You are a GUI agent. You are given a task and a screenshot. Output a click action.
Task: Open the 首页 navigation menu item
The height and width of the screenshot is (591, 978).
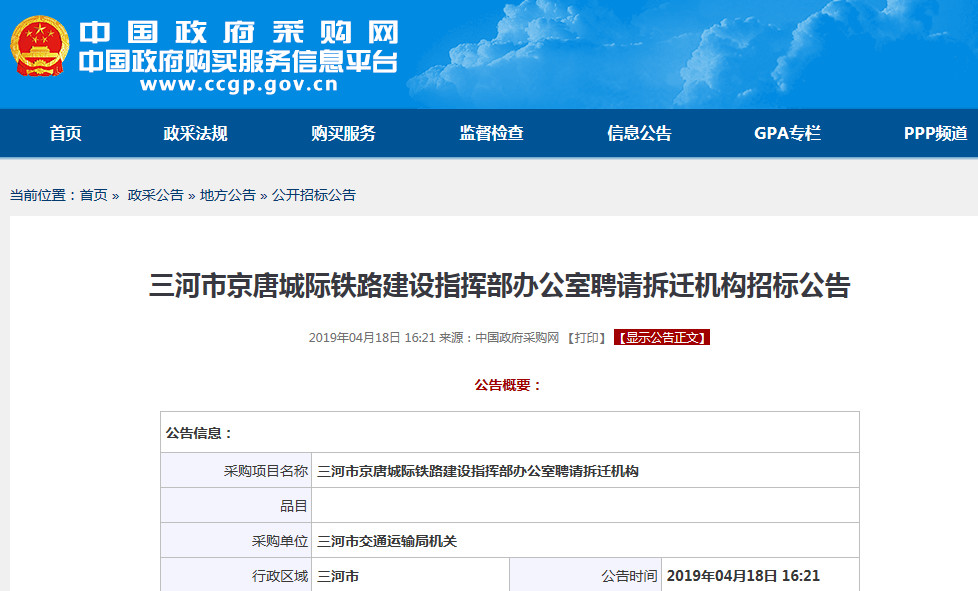tap(66, 133)
